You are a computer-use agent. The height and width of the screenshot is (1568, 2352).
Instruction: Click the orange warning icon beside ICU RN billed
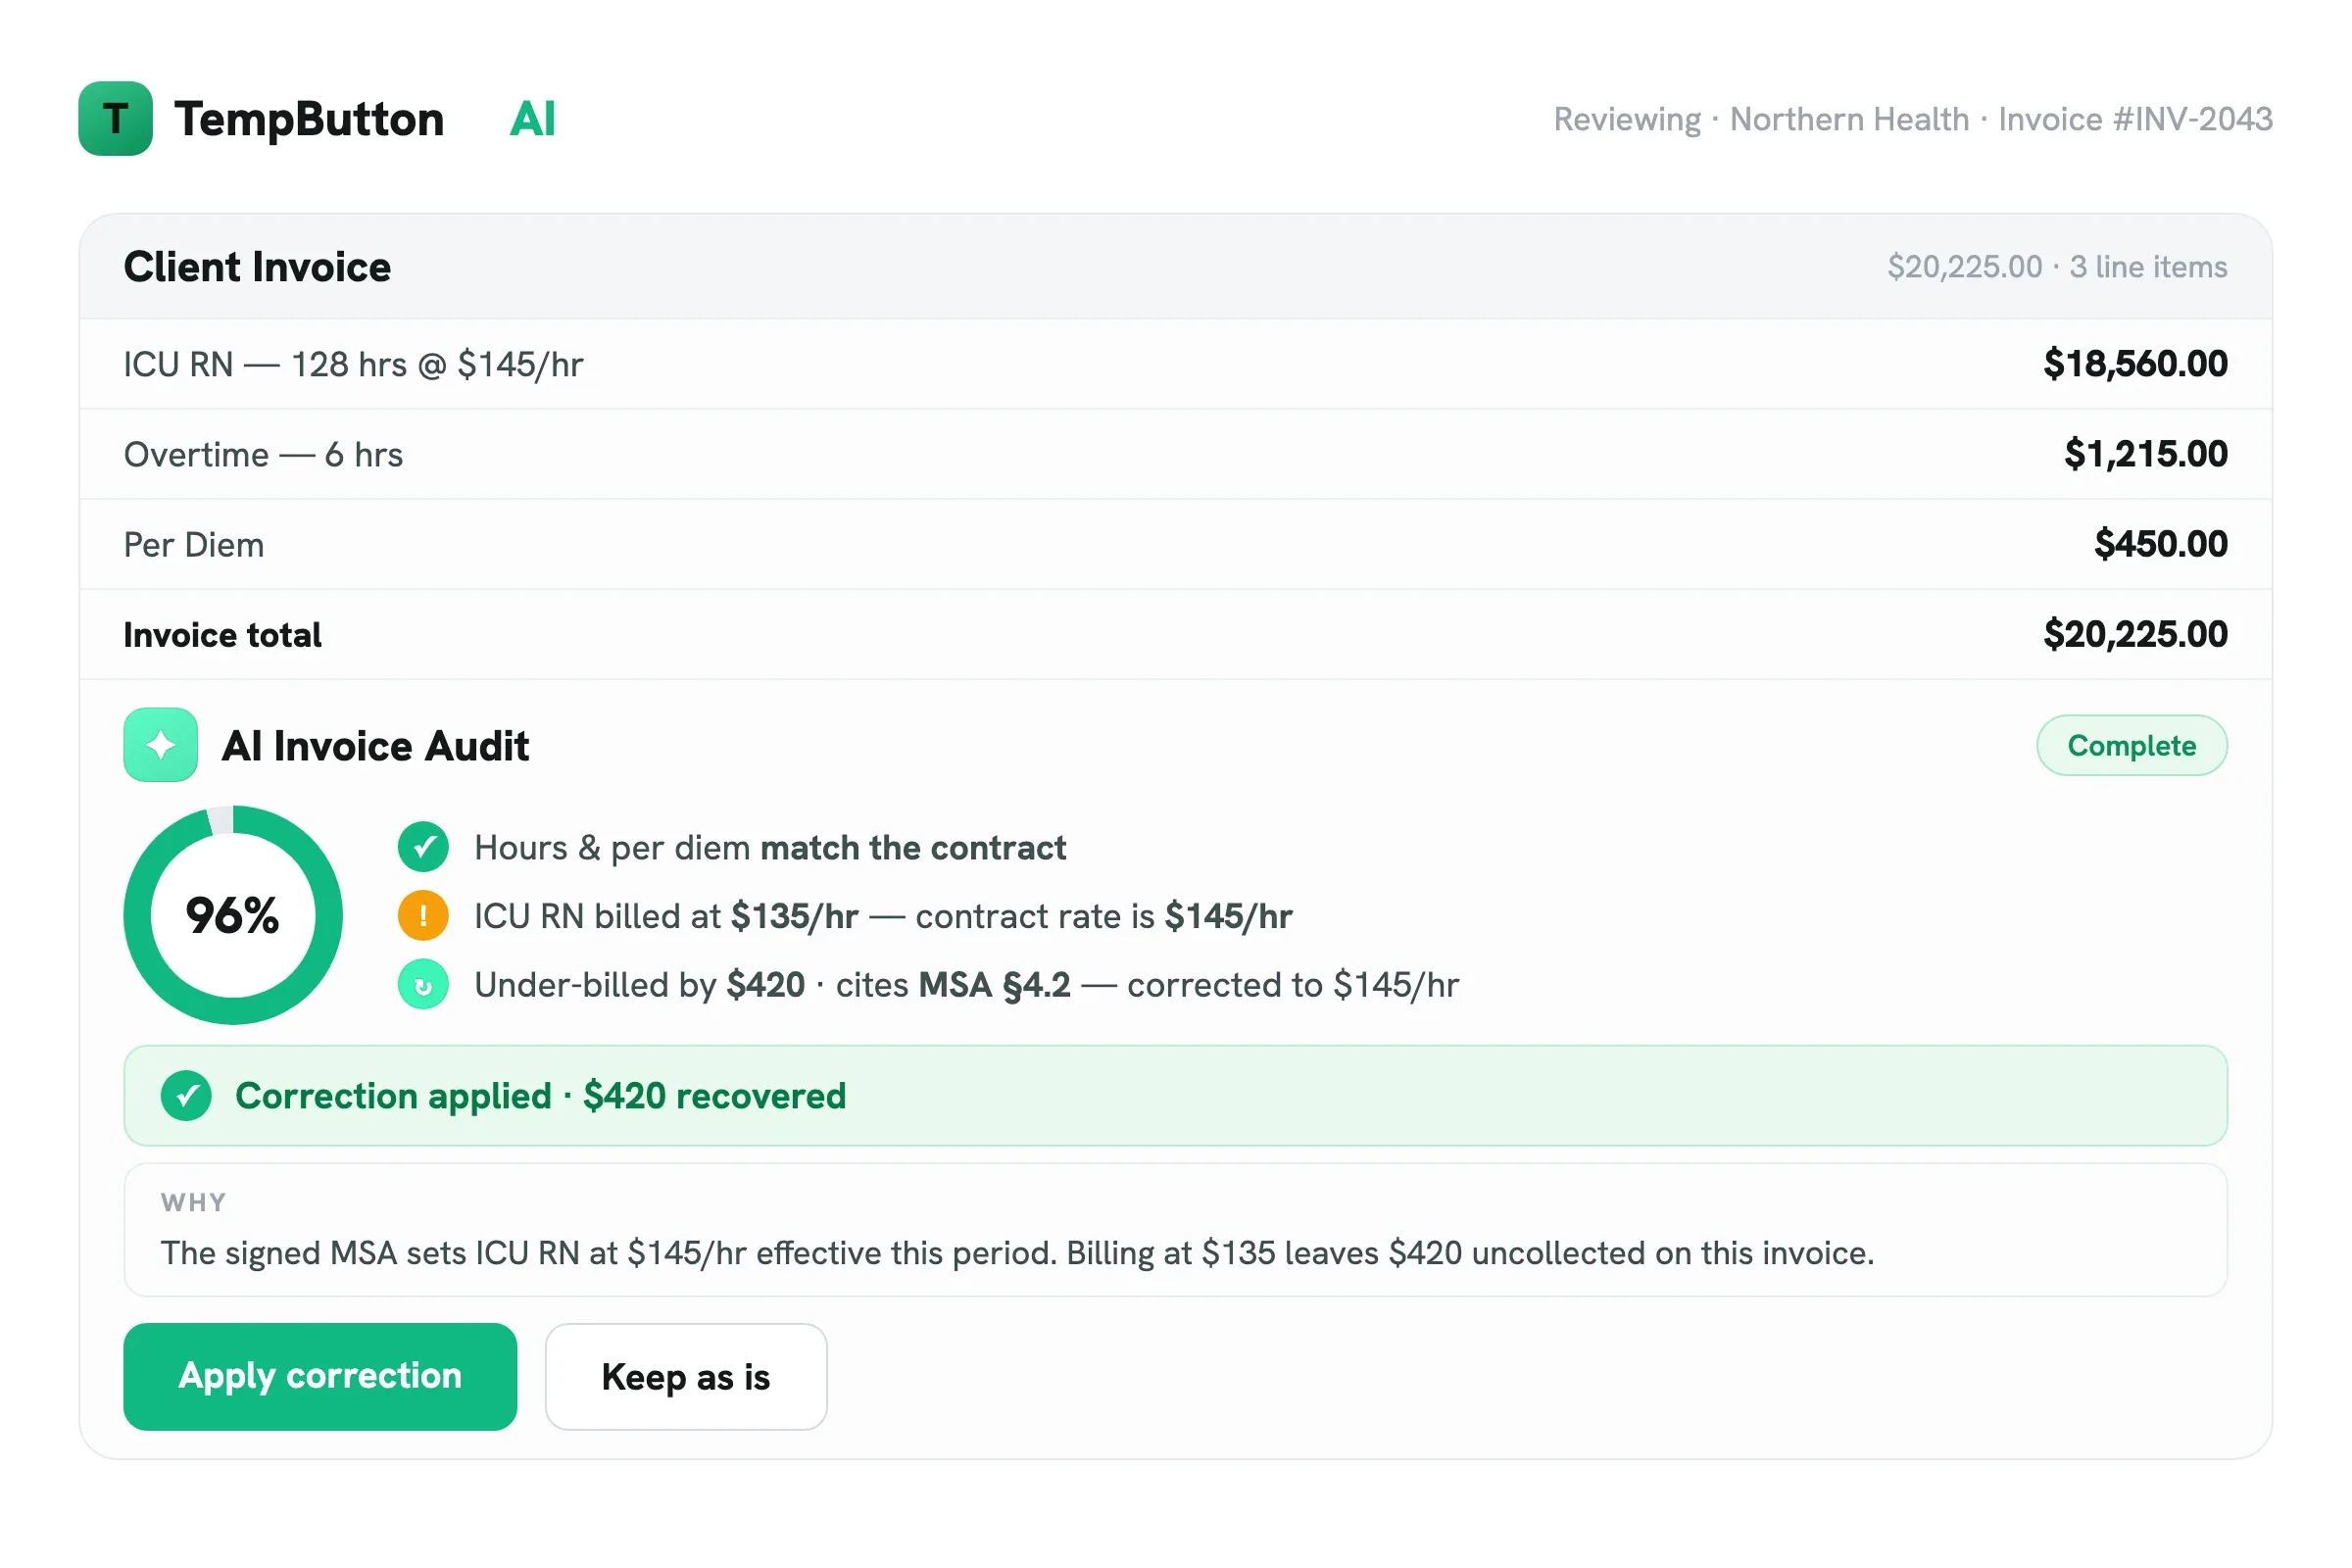[x=423, y=916]
